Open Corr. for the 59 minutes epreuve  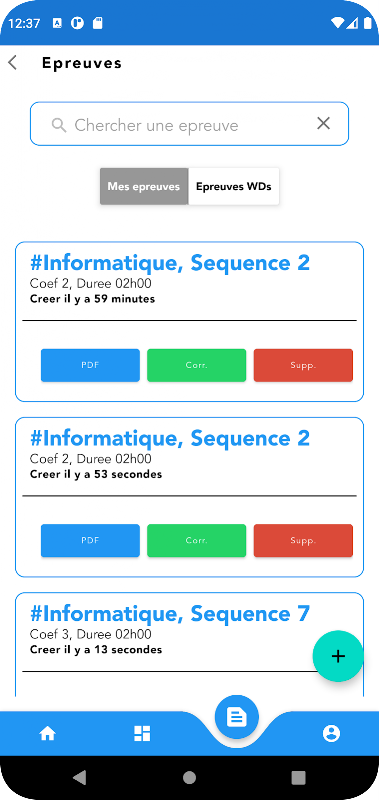coord(196,365)
